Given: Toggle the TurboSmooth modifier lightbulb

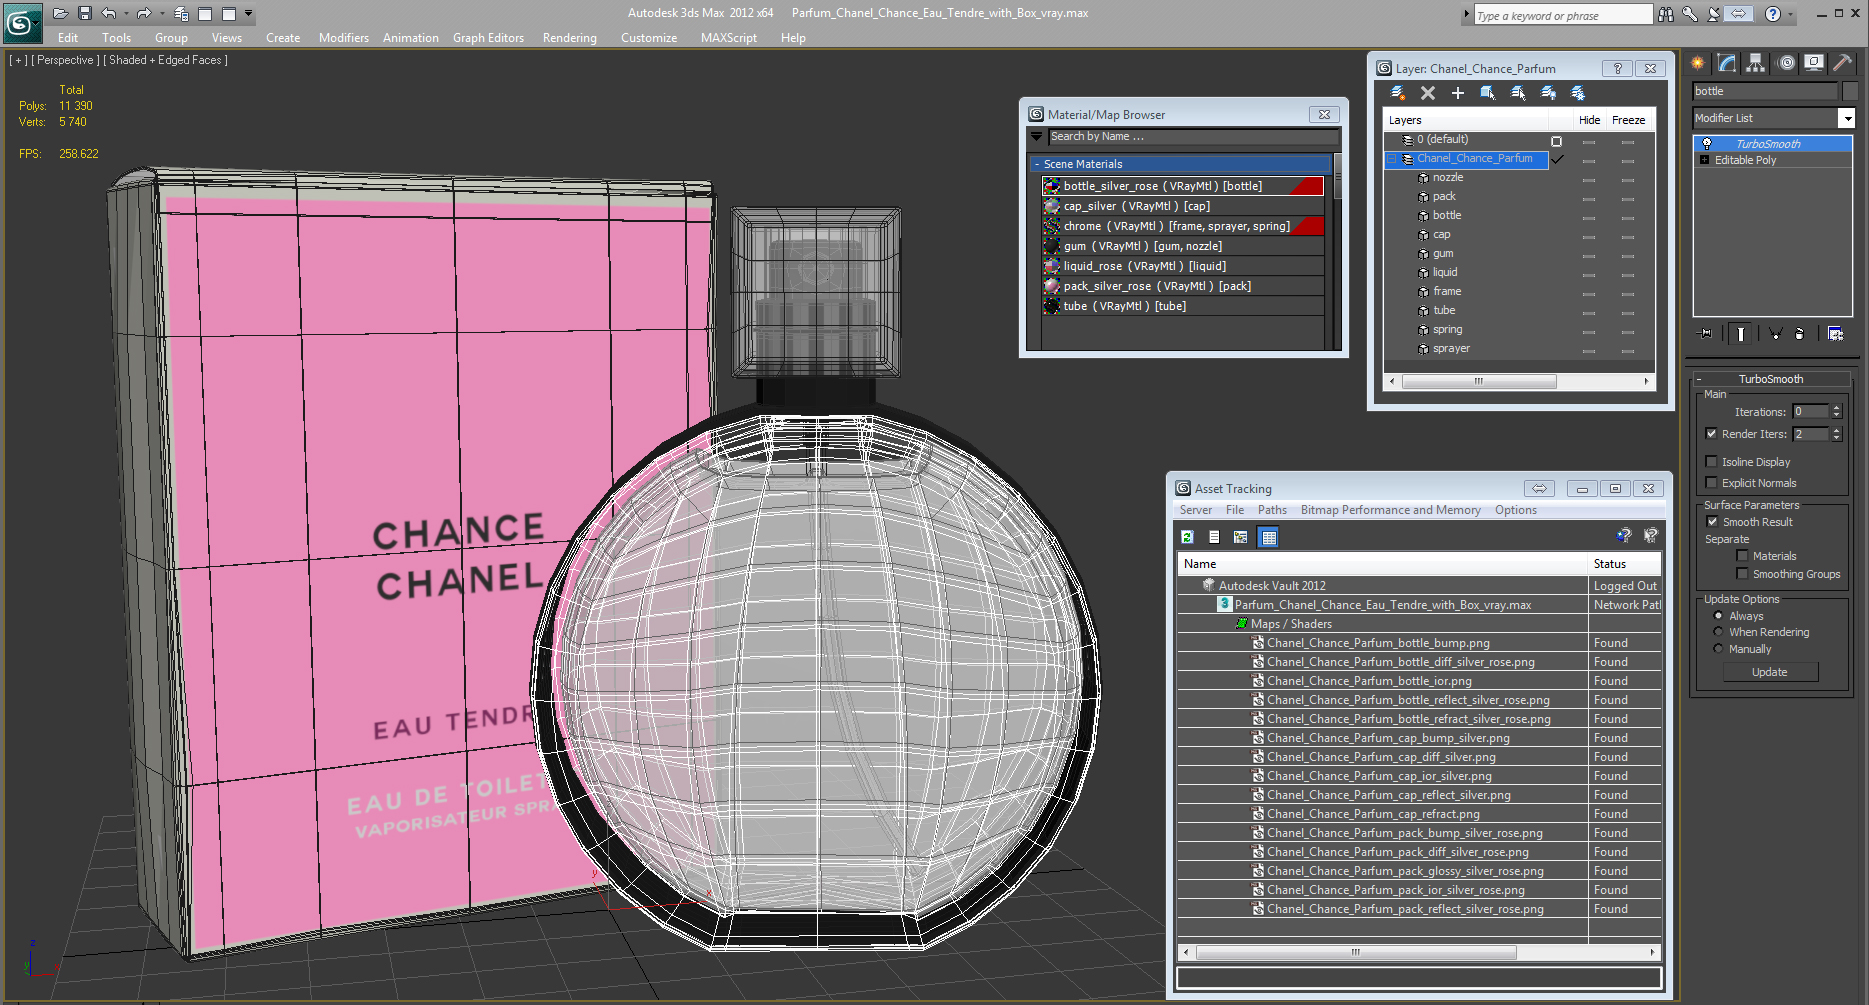Looking at the screenshot, I should [1707, 144].
